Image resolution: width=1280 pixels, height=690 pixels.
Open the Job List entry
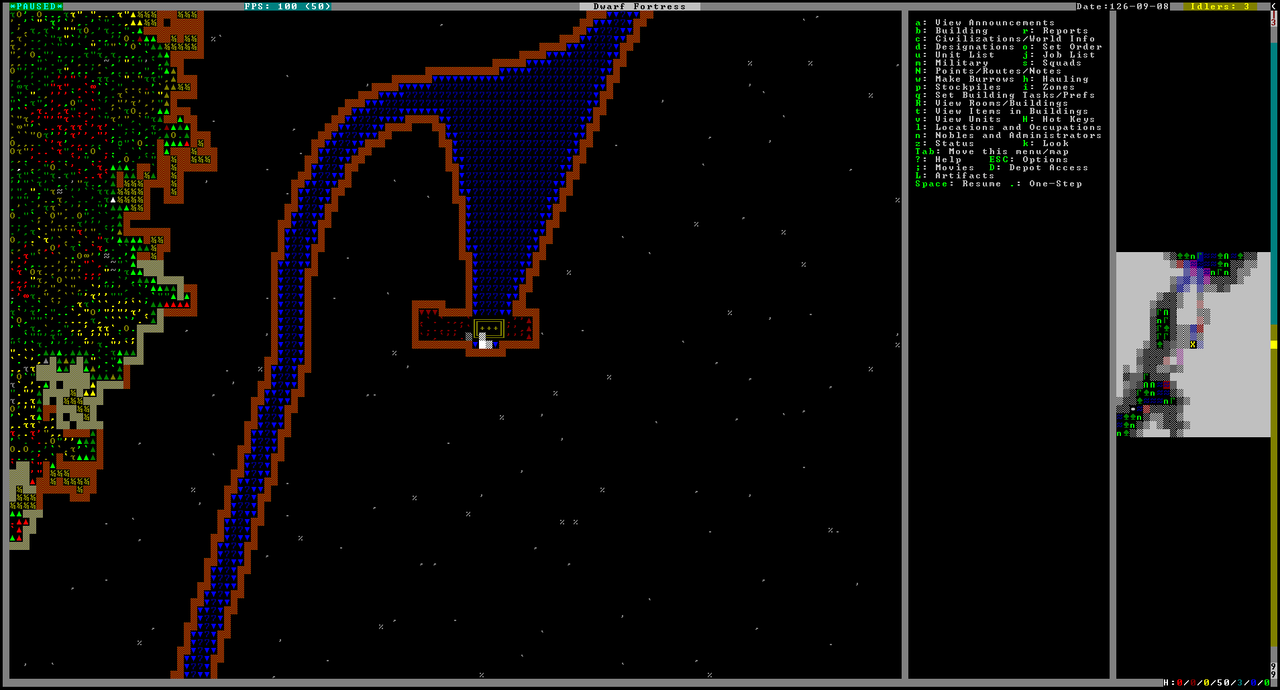(1059, 55)
